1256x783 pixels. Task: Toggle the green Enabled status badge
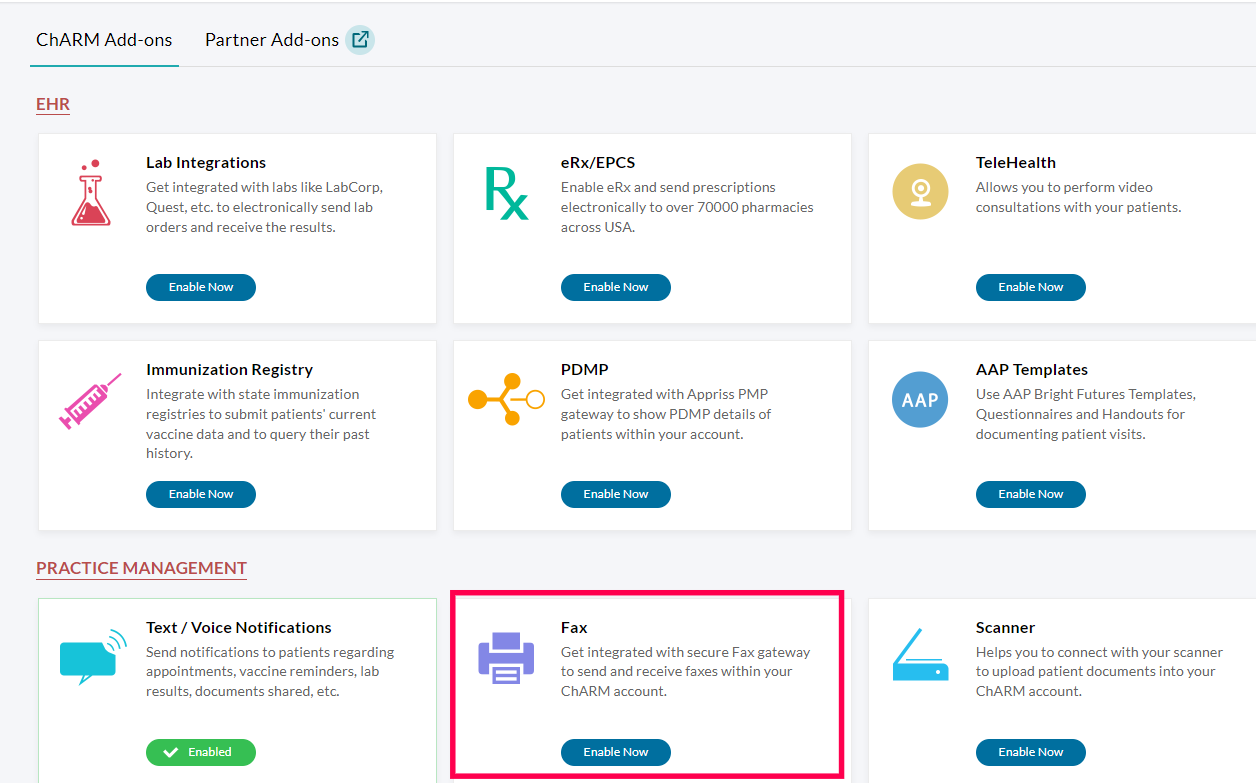(x=201, y=752)
